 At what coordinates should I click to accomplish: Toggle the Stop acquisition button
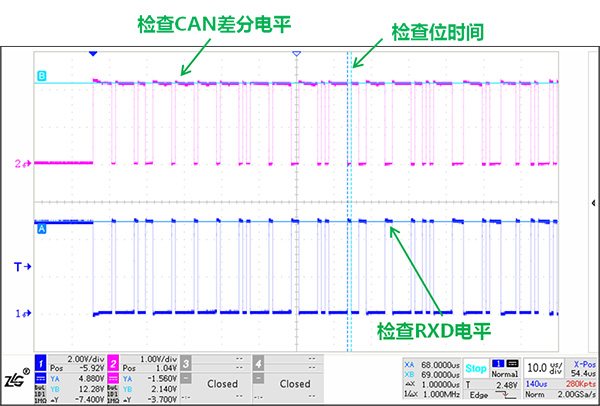tap(476, 367)
